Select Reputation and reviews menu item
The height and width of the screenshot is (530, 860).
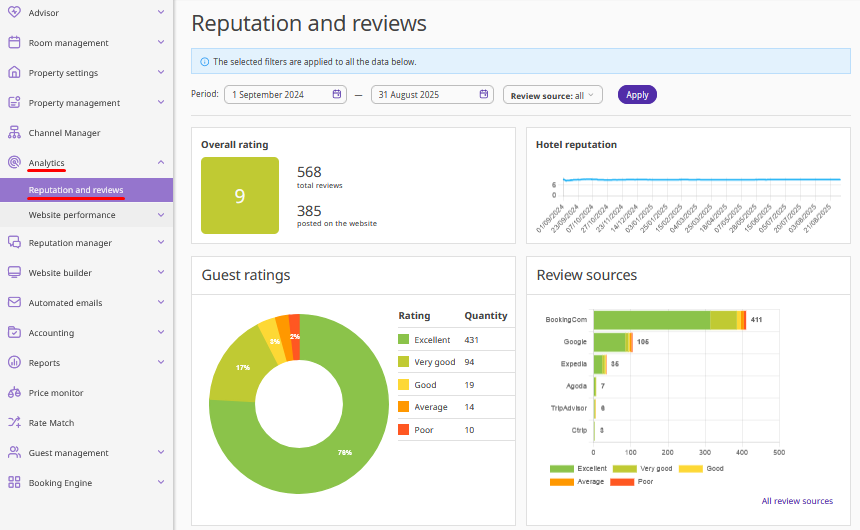[76, 190]
